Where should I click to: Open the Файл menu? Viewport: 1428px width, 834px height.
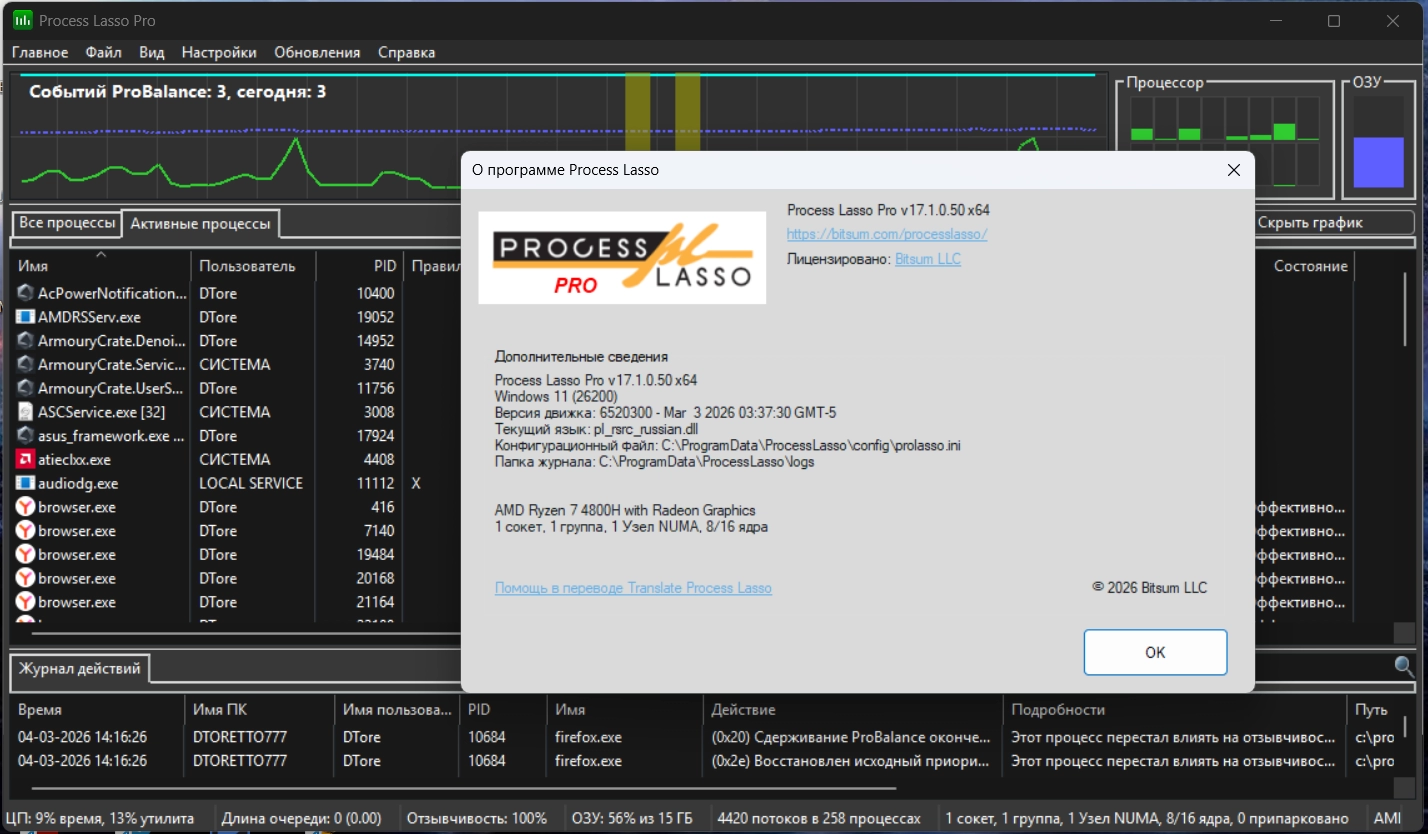104,52
